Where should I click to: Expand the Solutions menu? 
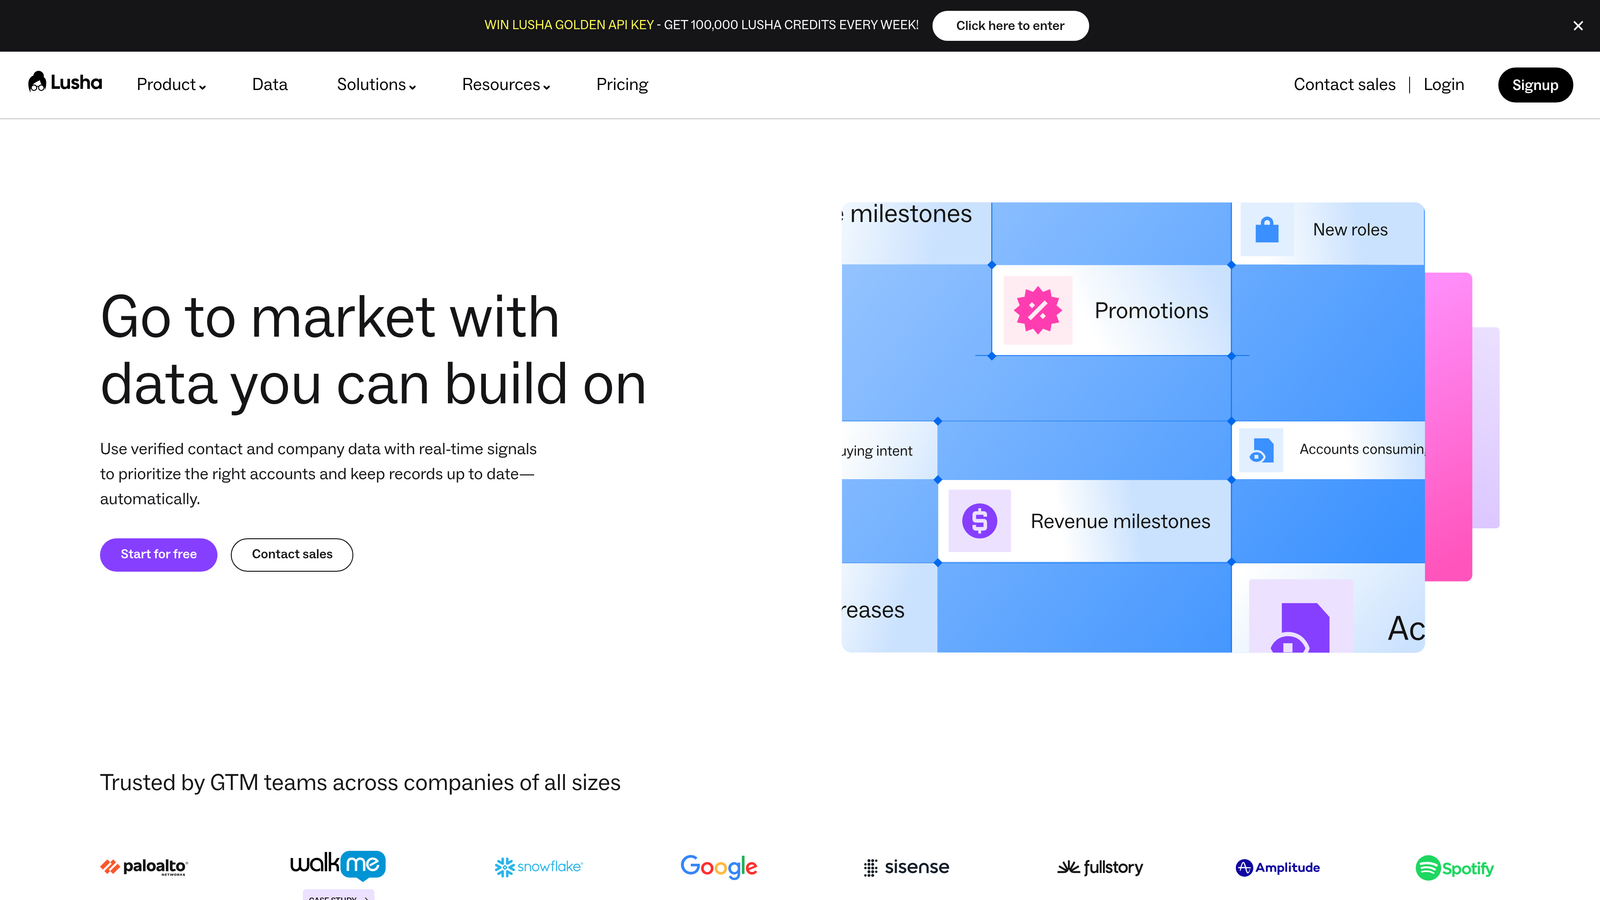point(375,85)
